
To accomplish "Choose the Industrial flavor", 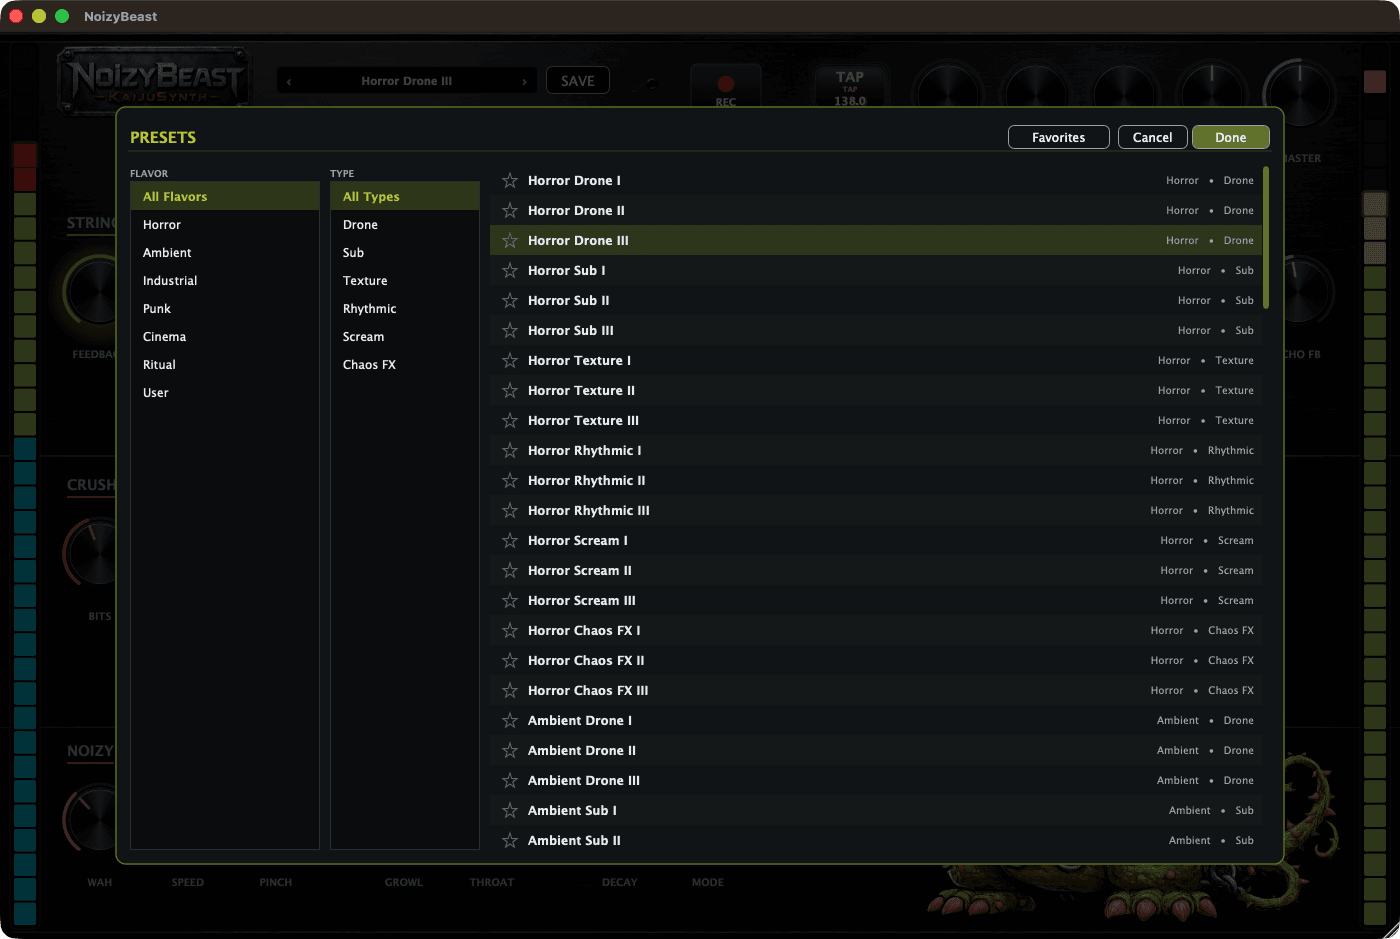I will pos(225,281).
